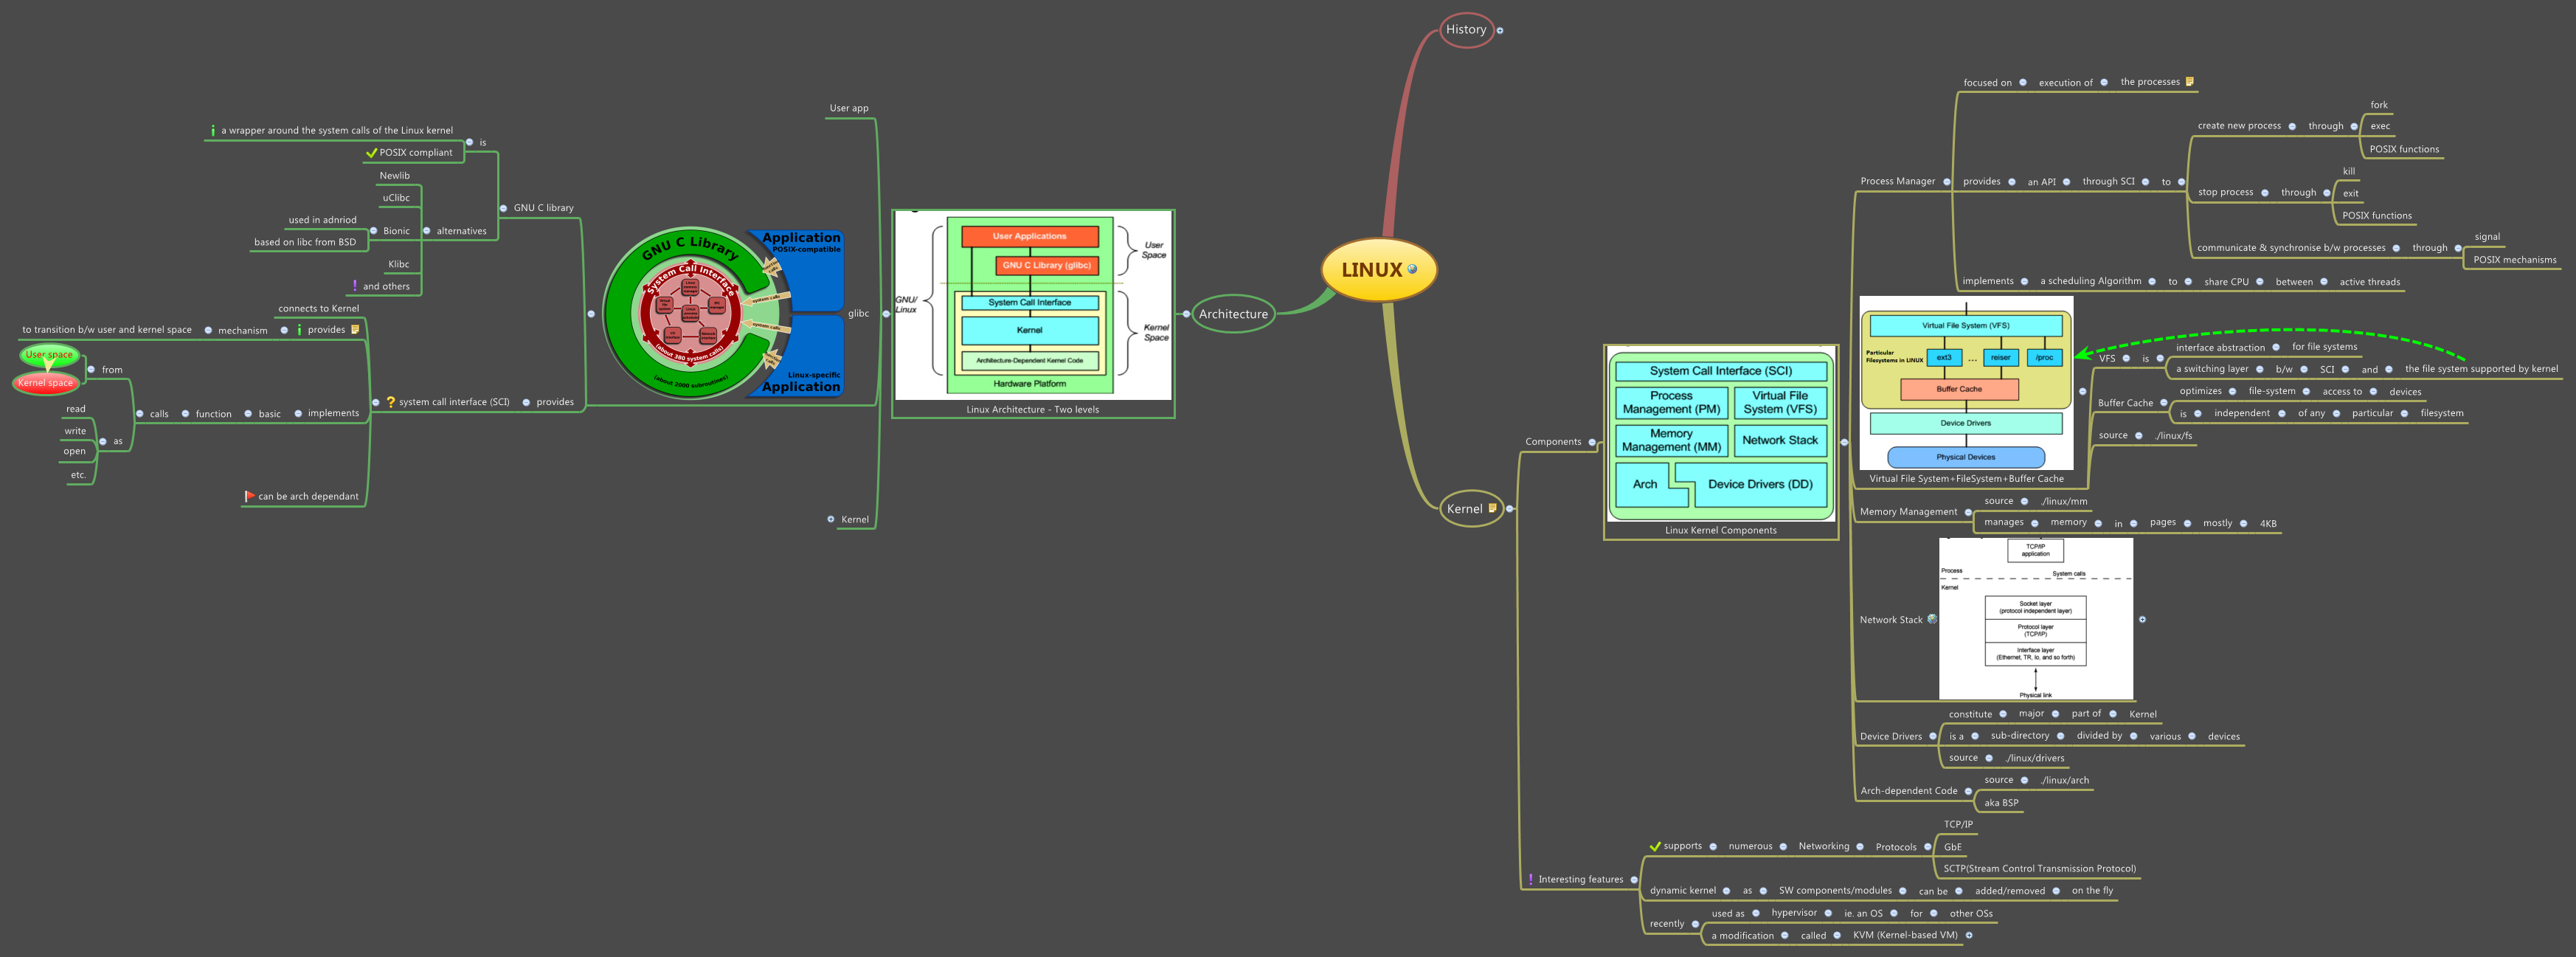Open the notes icon next to 'the processes'

pyautogui.click(x=2190, y=83)
